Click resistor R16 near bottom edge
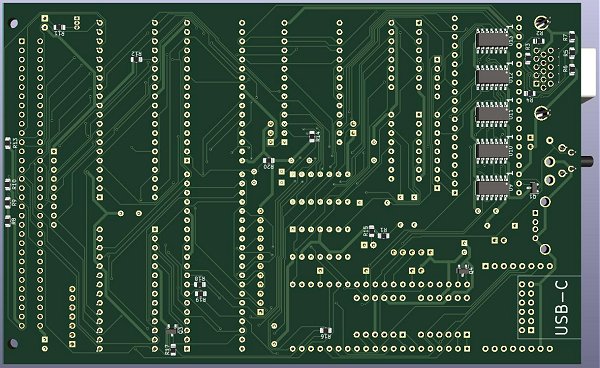Screen dimensions: 600x368 click(x=326, y=330)
